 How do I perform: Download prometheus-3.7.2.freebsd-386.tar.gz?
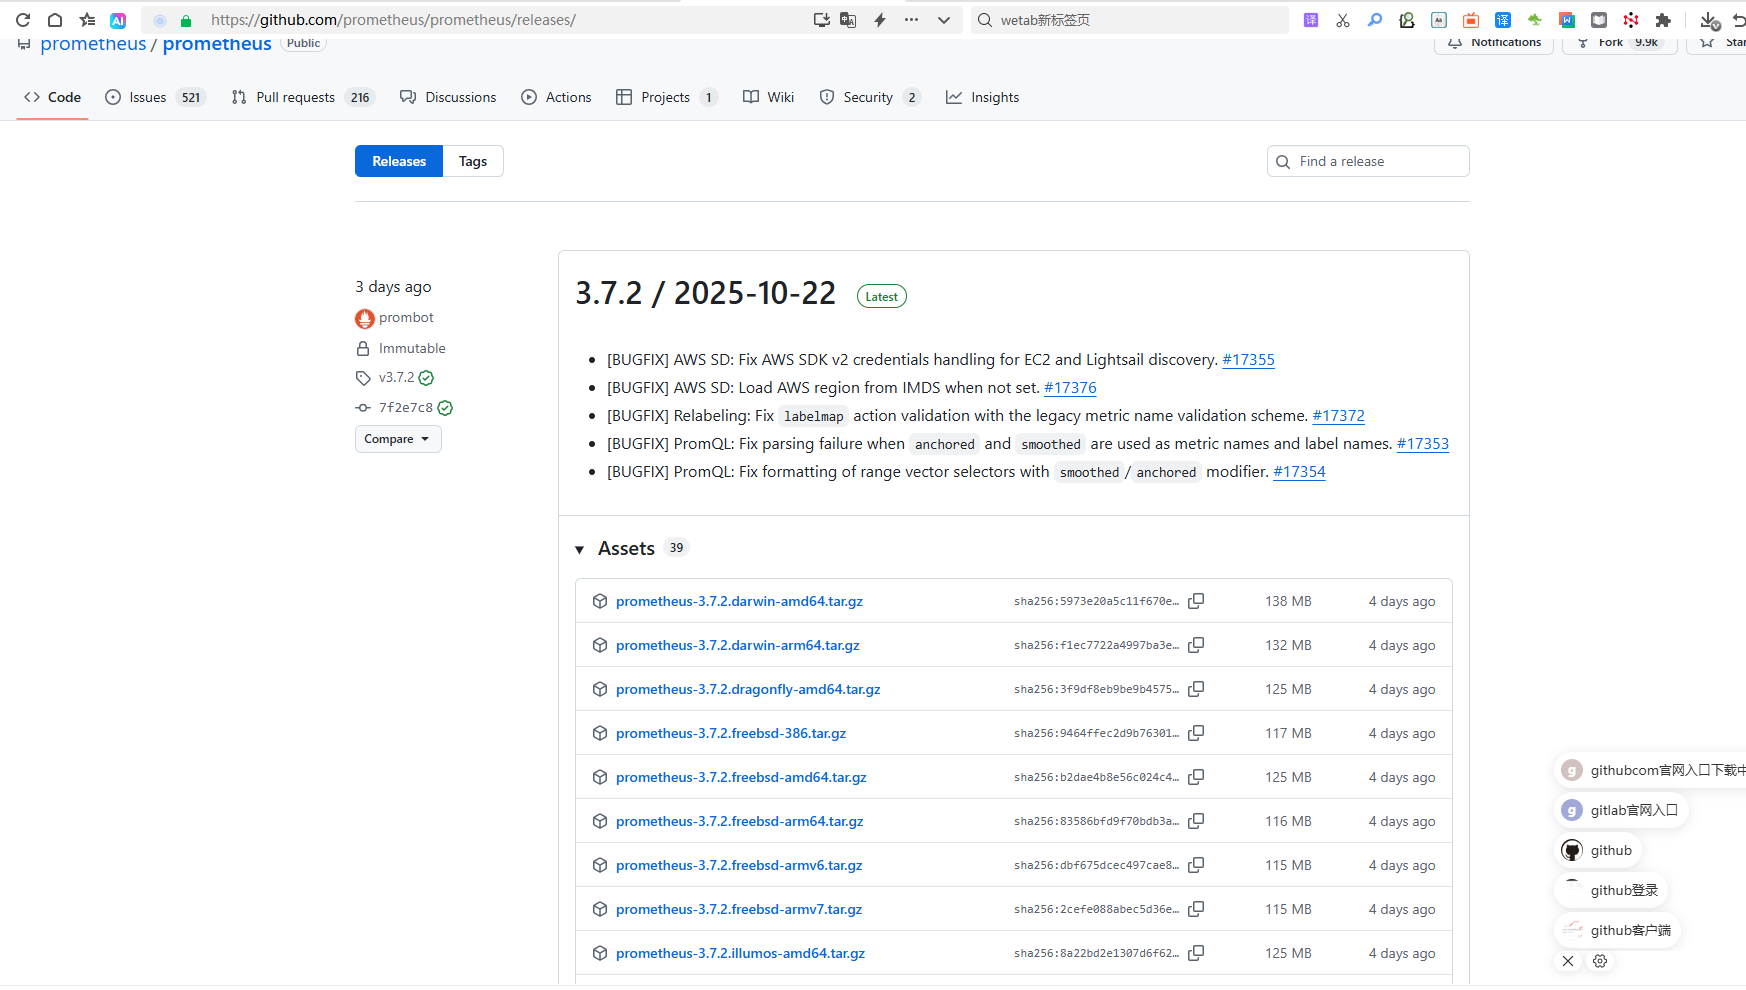click(x=731, y=733)
